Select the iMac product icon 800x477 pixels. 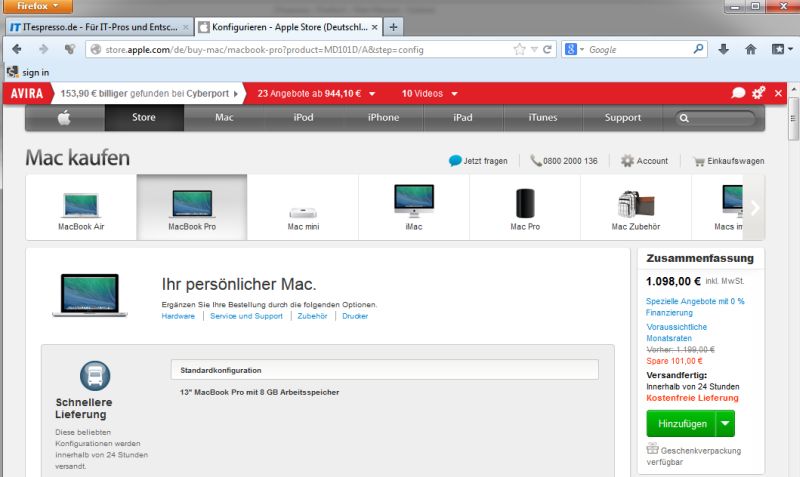[414, 201]
